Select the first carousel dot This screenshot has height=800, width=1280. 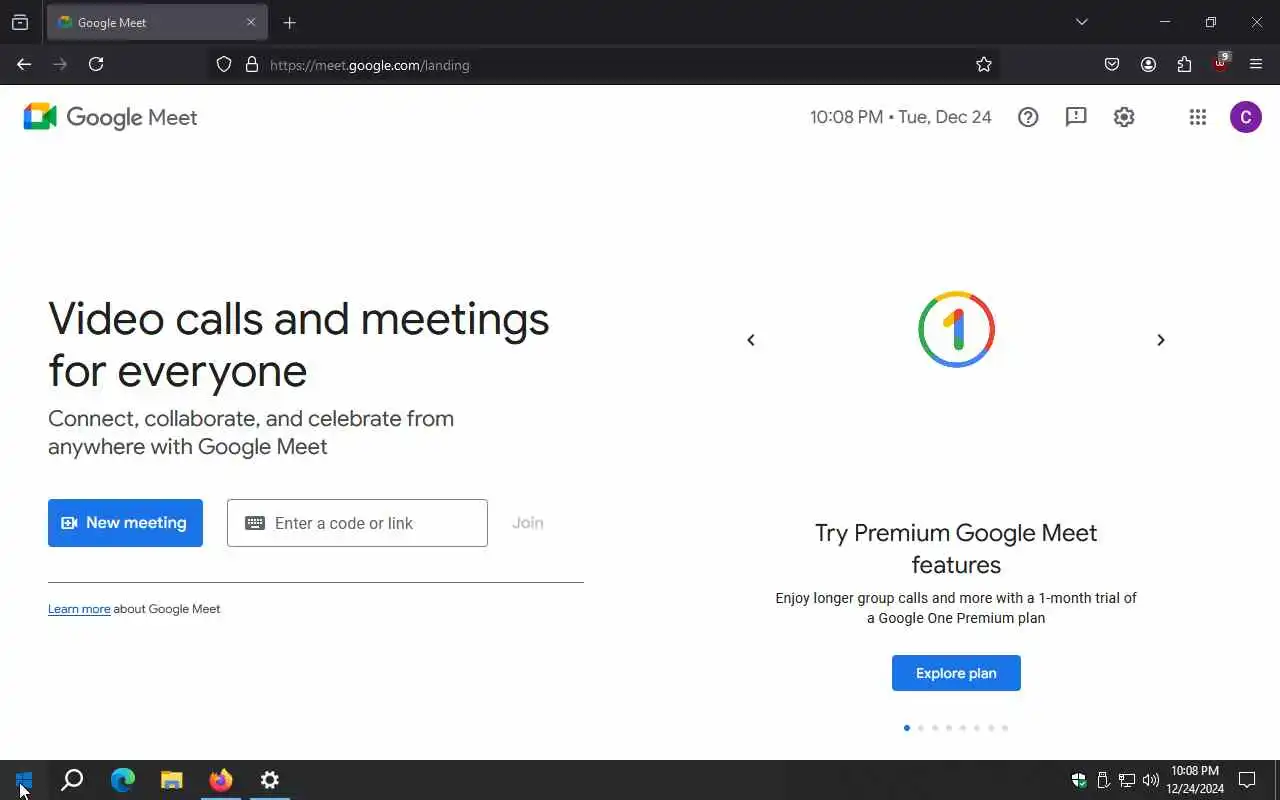(907, 728)
